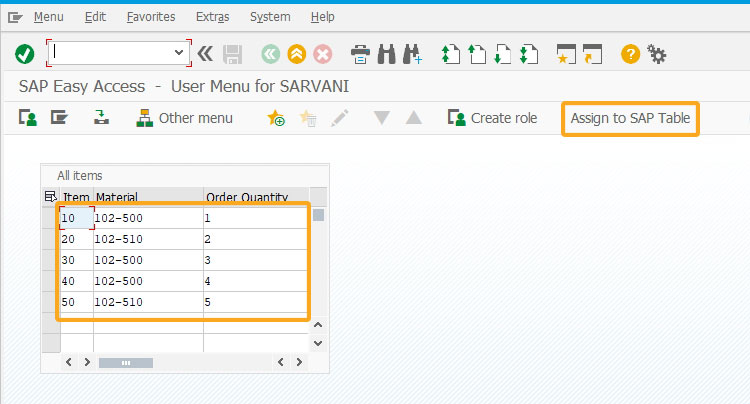Screen dimensions: 750x404
Task: Click the vertical scrollbar thumb of table
Action: click(318, 215)
